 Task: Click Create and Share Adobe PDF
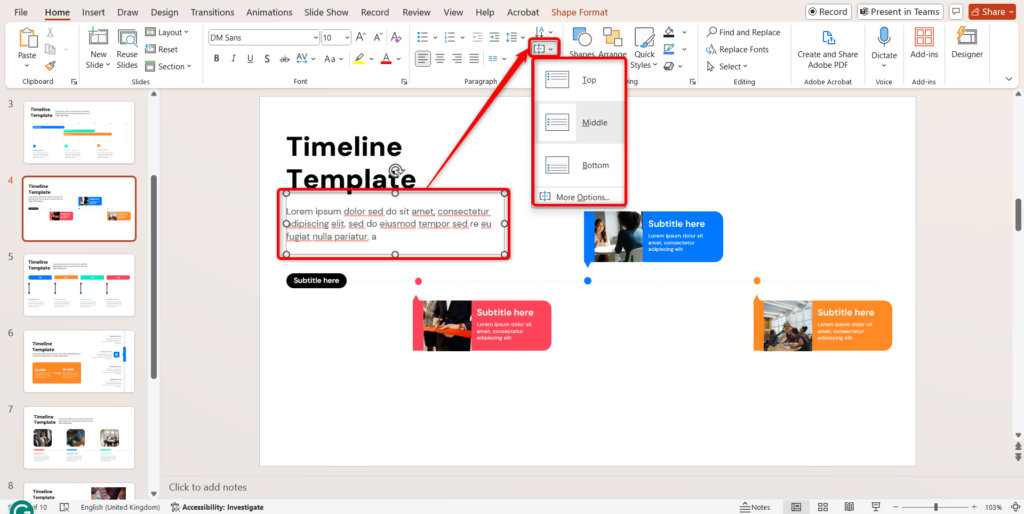827,46
